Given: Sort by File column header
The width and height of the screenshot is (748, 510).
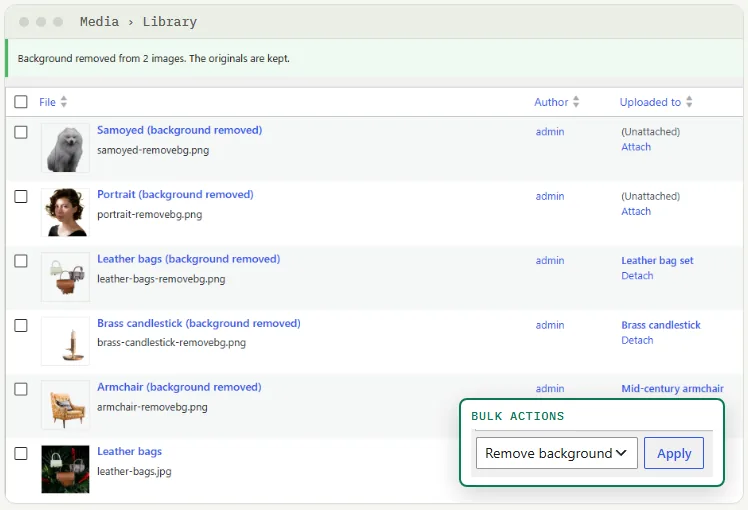Looking at the screenshot, I should coord(47,102).
